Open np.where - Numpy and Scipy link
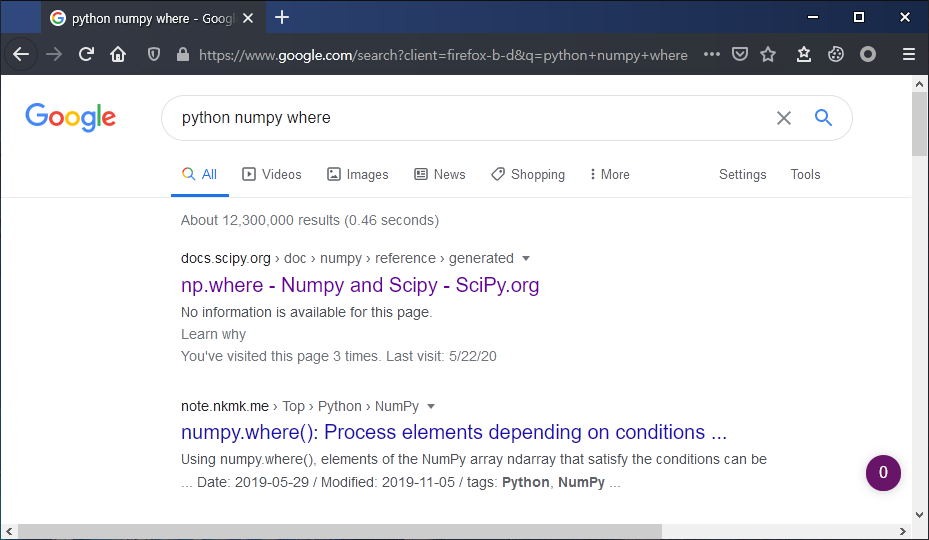 (360, 285)
